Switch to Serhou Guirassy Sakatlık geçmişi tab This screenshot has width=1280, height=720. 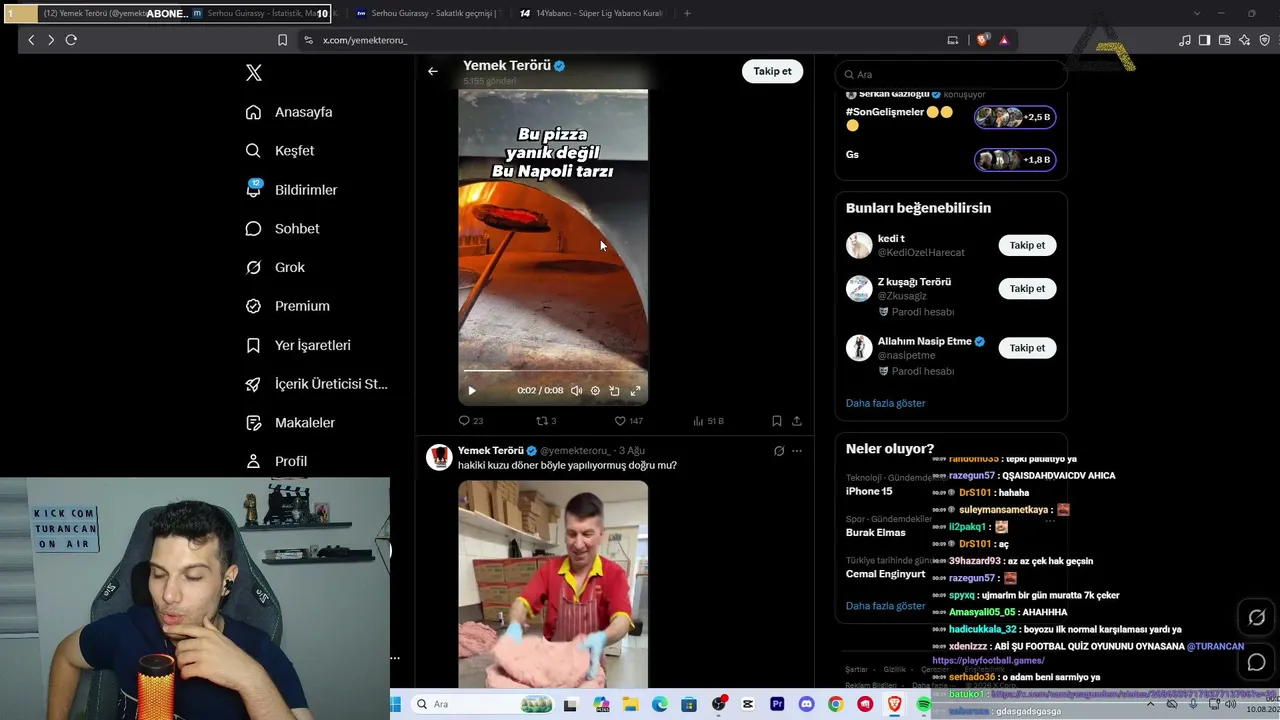[x=428, y=14]
